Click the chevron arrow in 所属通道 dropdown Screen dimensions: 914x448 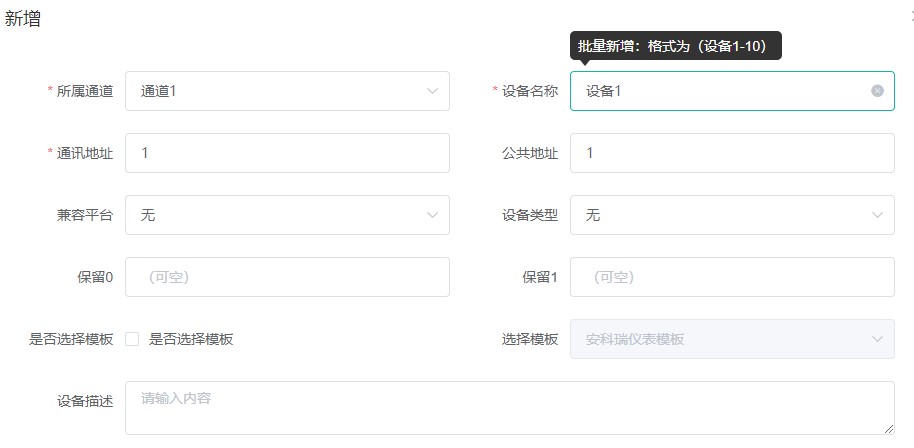[x=432, y=91]
